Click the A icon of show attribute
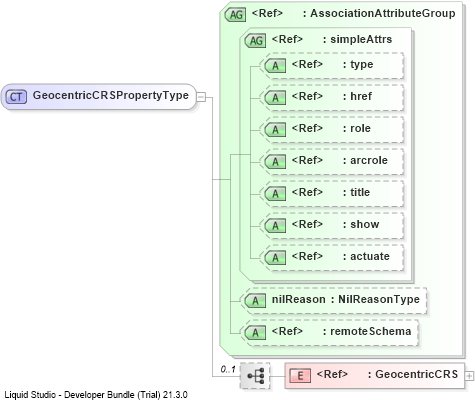This screenshot has width=475, height=400. (275, 226)
